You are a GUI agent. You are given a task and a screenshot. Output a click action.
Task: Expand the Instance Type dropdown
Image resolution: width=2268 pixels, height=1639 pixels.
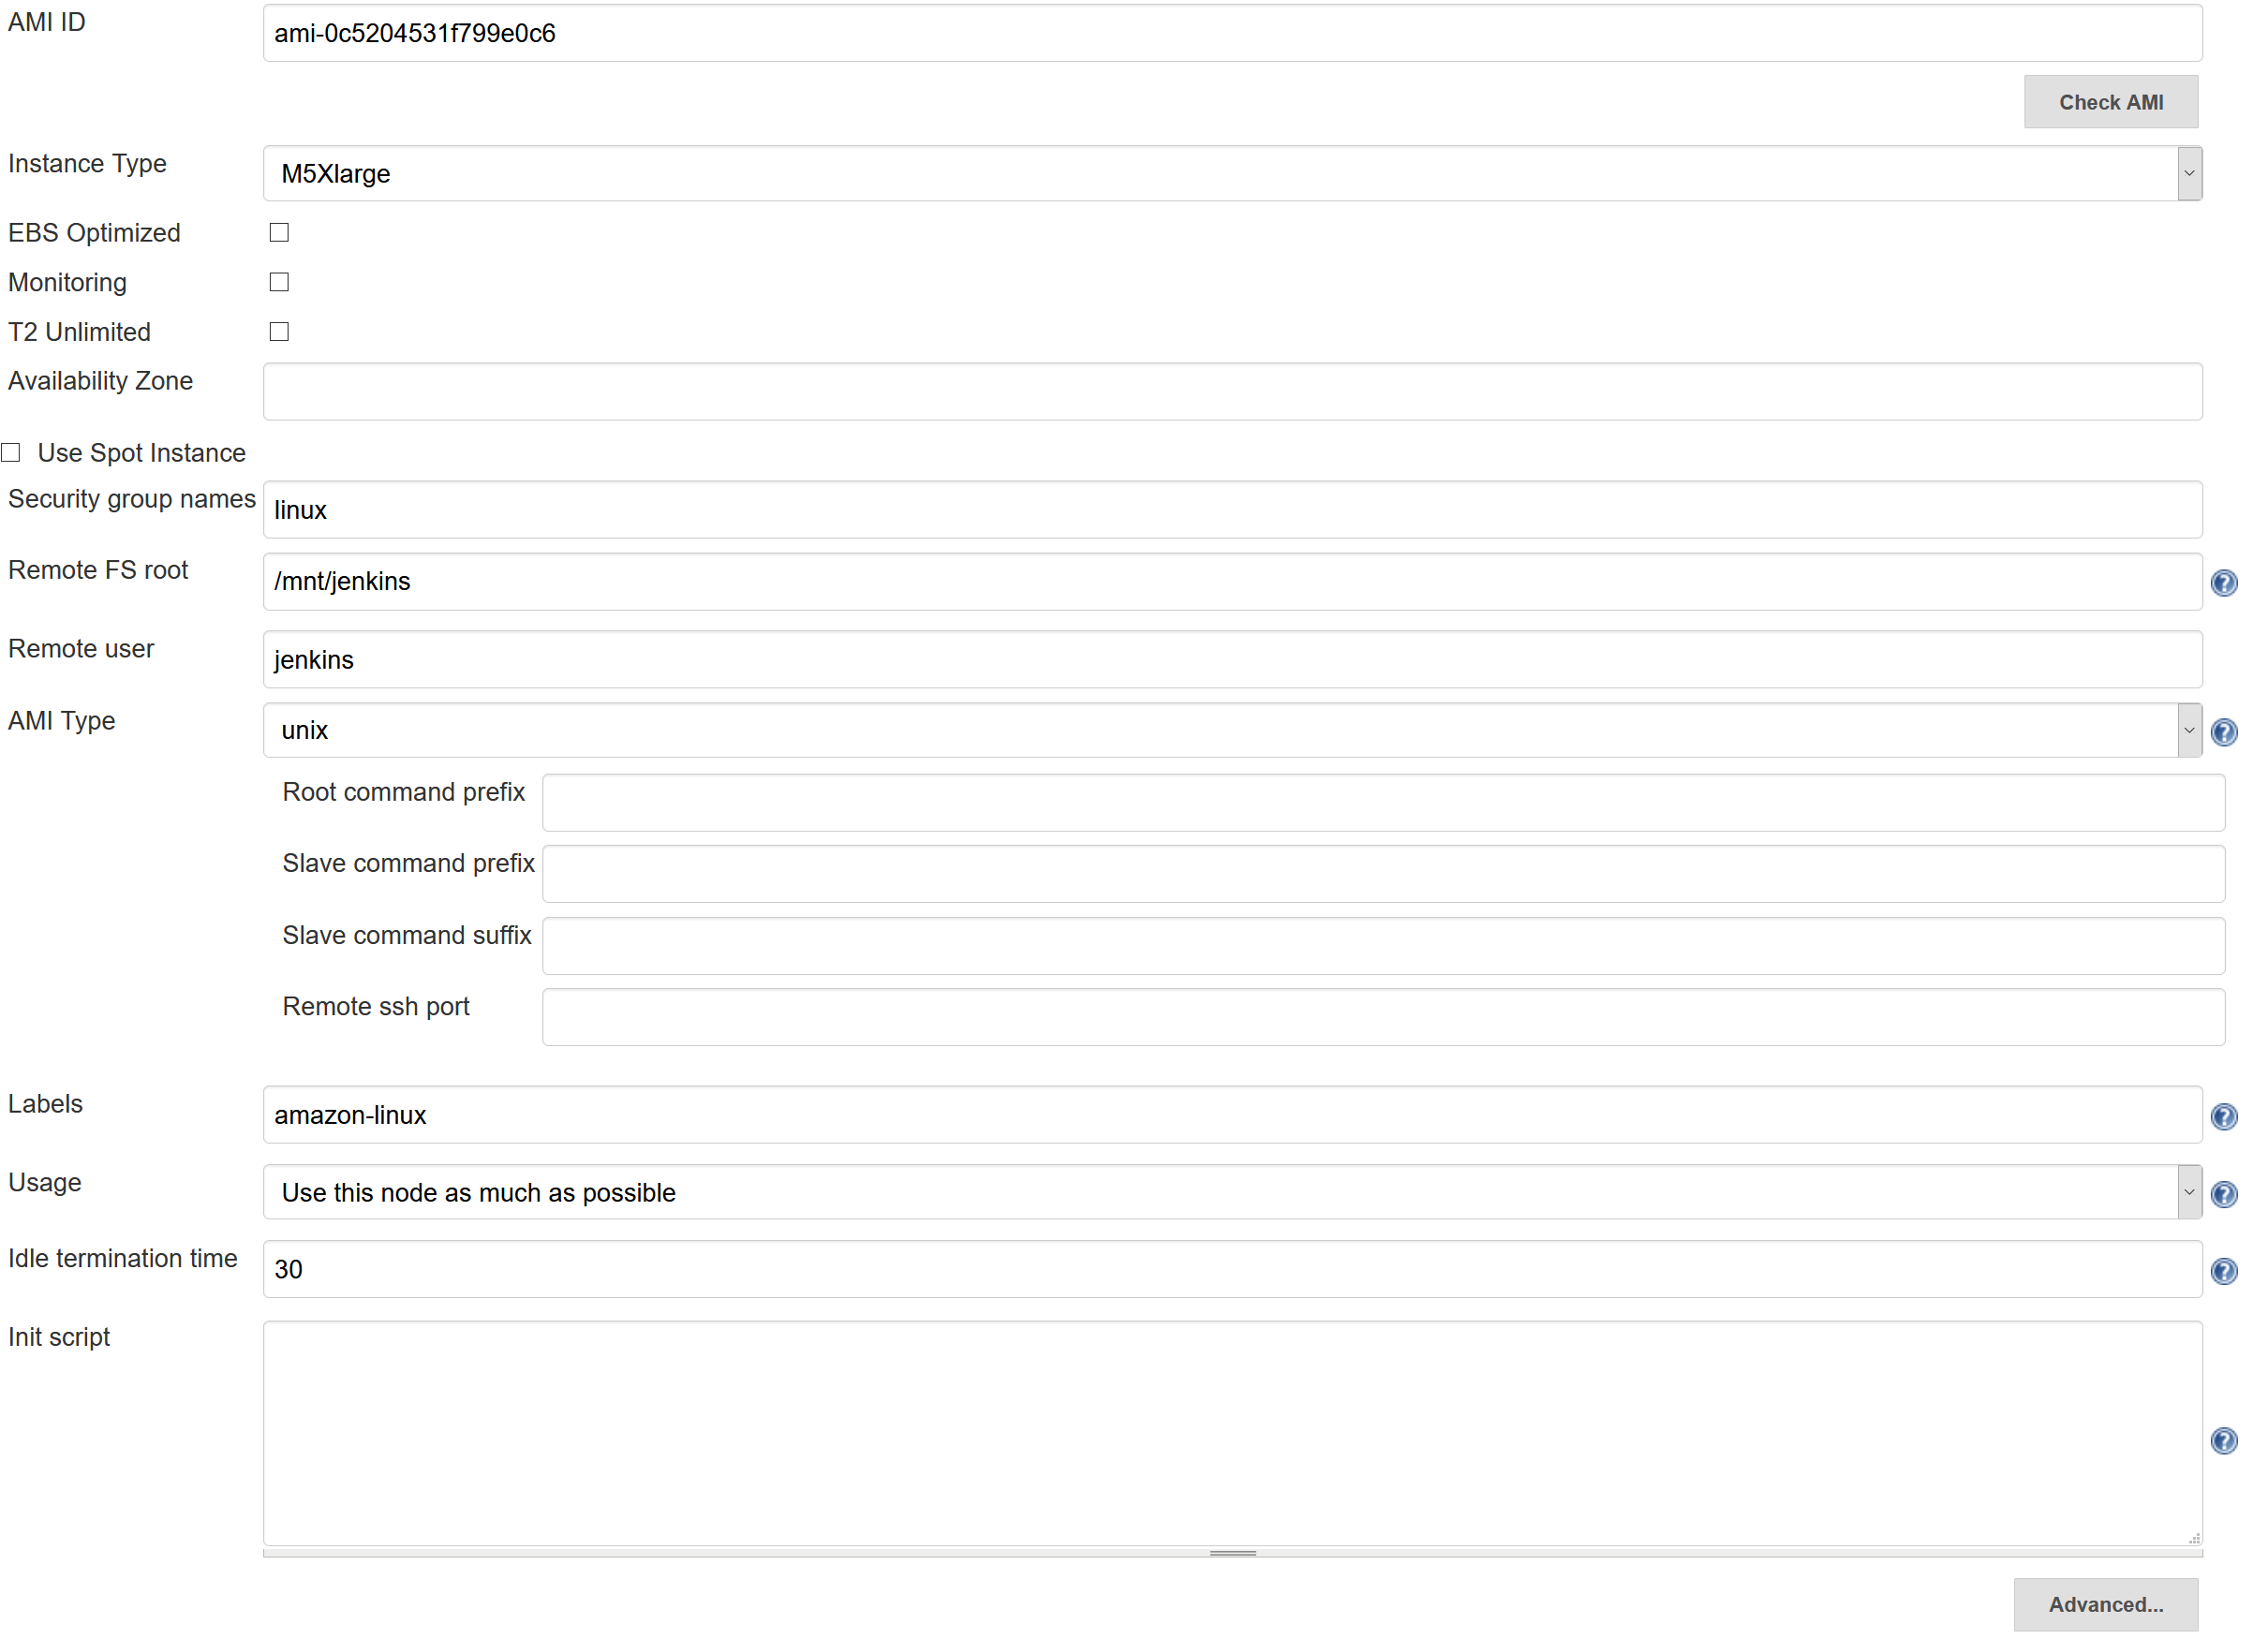coord(2188,174)
